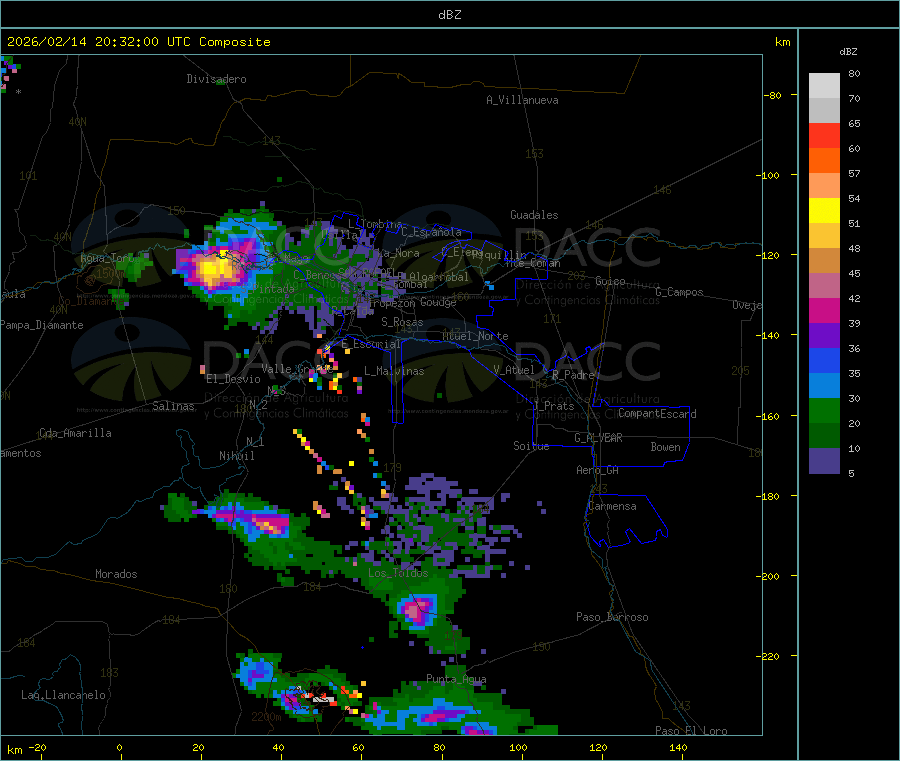Pick the slate purple 10-5 dBZ legend band
Viewport: 900px width, 761px height.
[824, 461]
